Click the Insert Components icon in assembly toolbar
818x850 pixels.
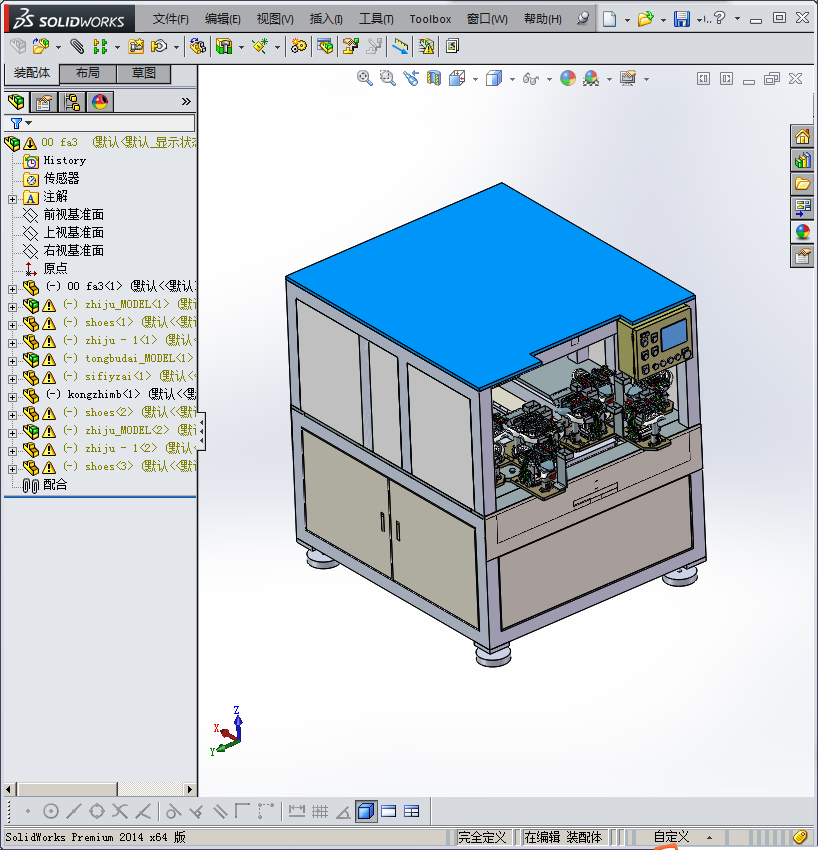tap(40, 47)
